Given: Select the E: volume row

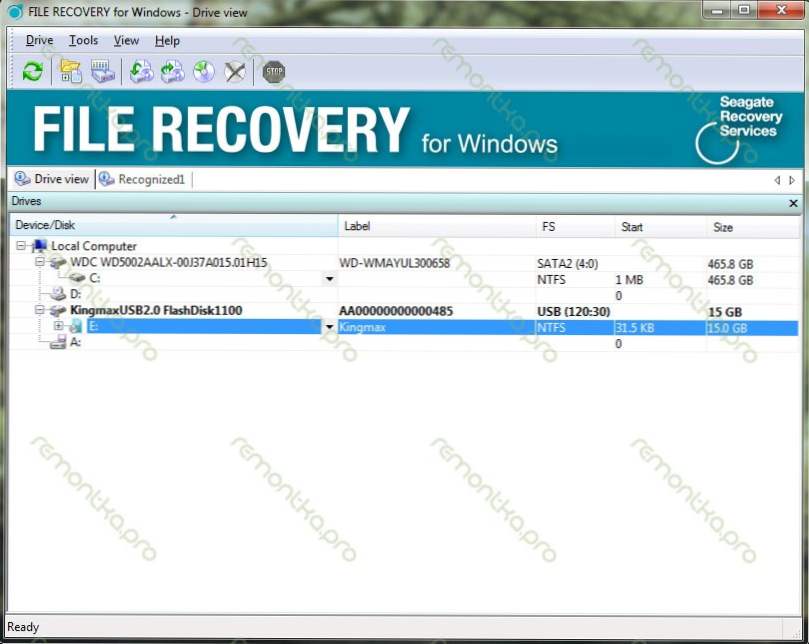Looking at the screenshot, I should (x=403, y=327).
